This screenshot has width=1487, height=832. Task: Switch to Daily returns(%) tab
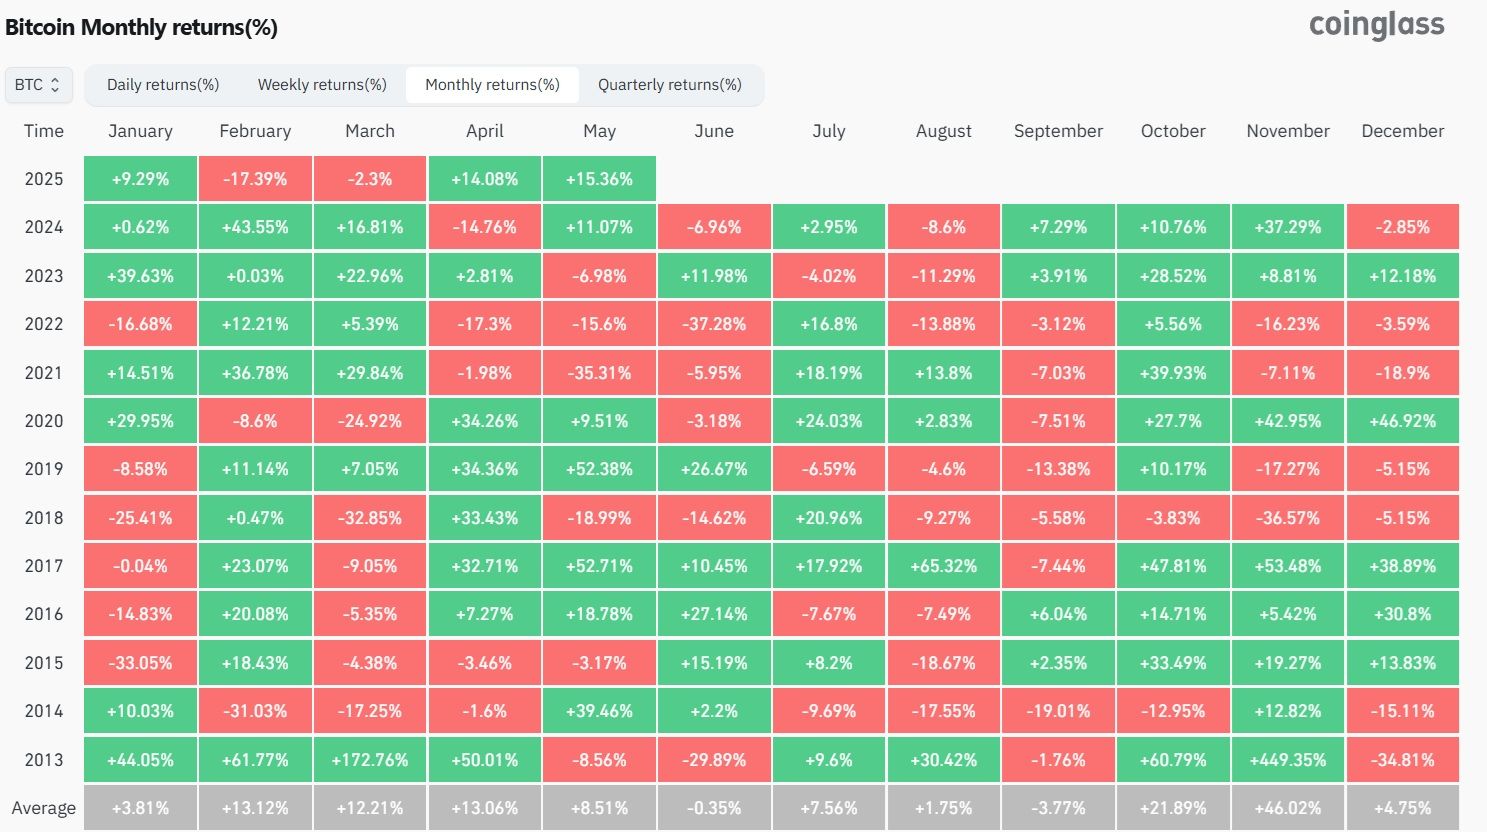163,85
